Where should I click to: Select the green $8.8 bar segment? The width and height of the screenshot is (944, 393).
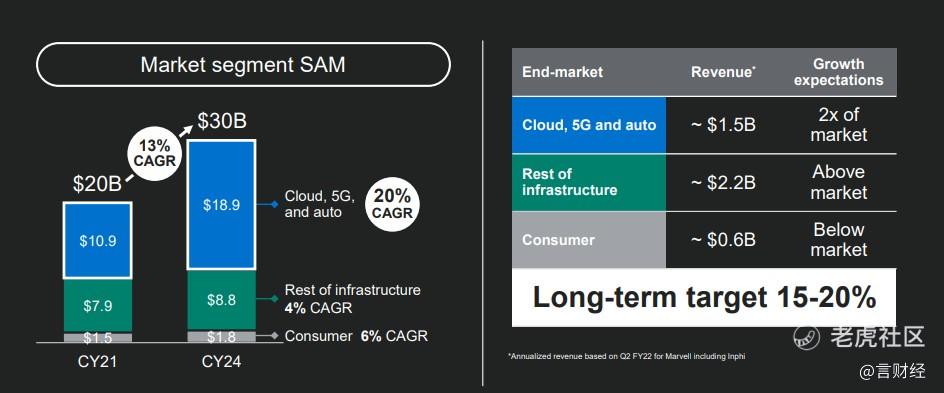tap(222, 300)
